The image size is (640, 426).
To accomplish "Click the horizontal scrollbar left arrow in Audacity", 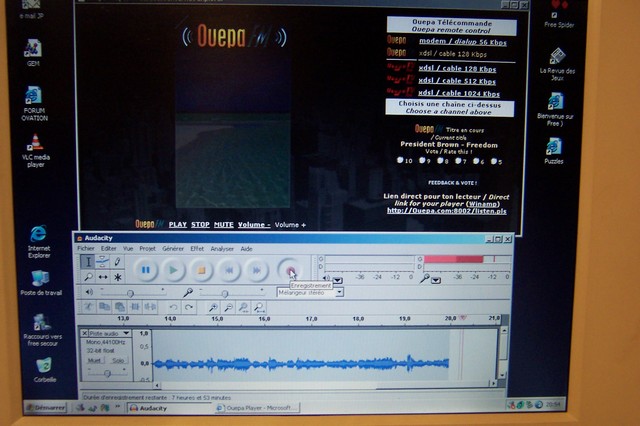I will tap(157, 385).
